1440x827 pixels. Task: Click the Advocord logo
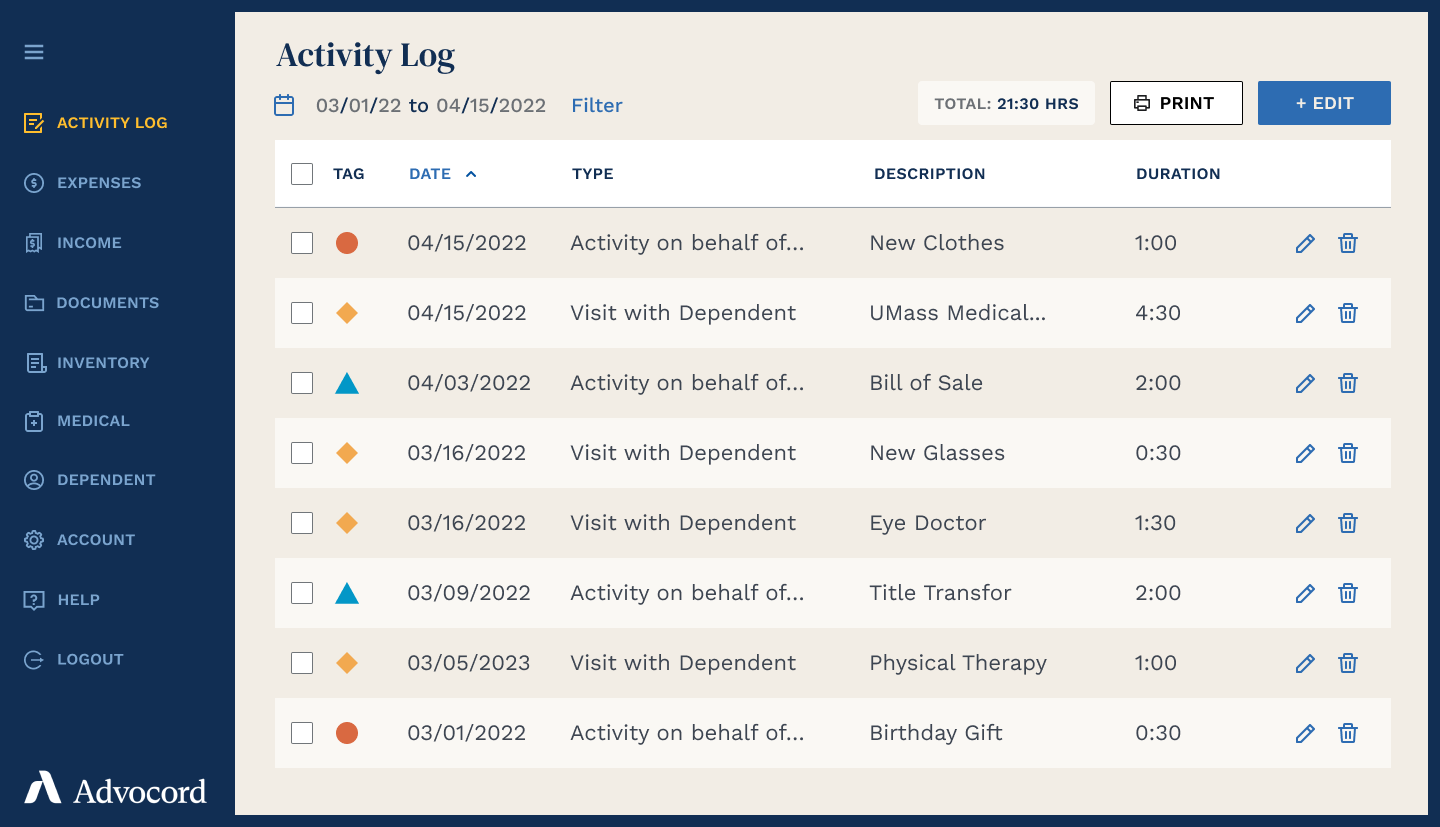[x=116, y=789]
